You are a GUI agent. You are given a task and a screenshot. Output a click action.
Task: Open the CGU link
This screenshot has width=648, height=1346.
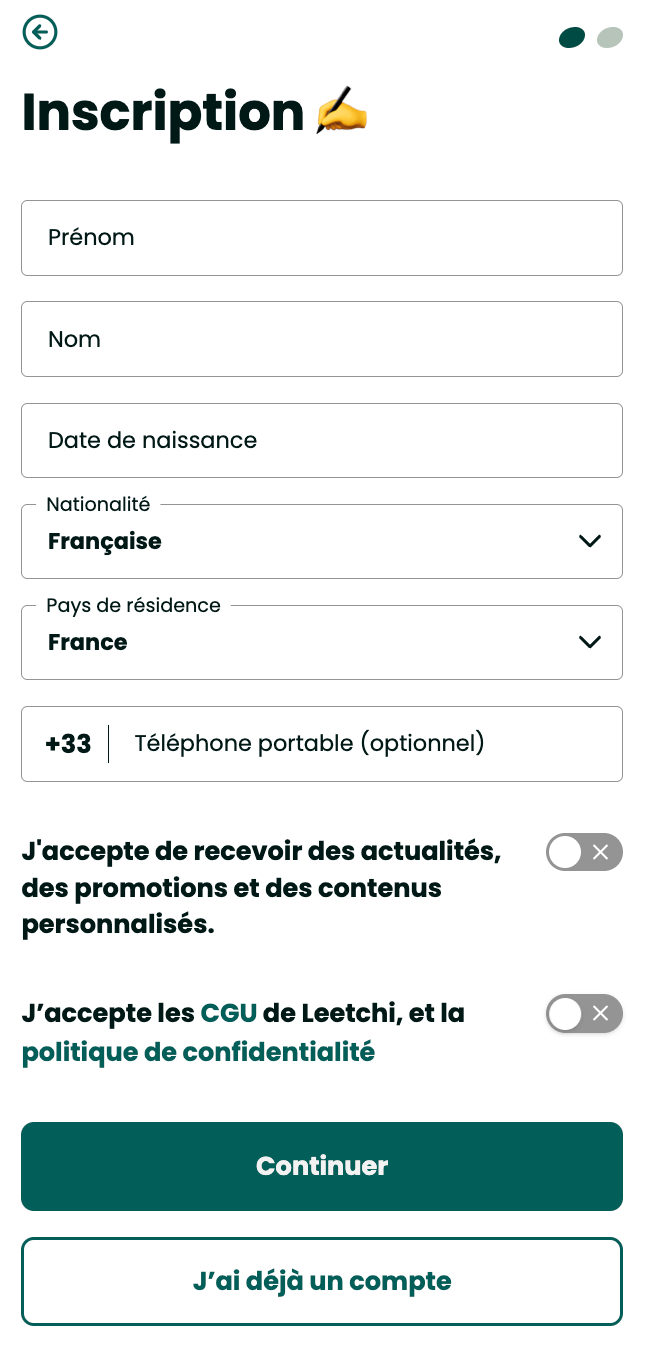(x=229, y=1013)
